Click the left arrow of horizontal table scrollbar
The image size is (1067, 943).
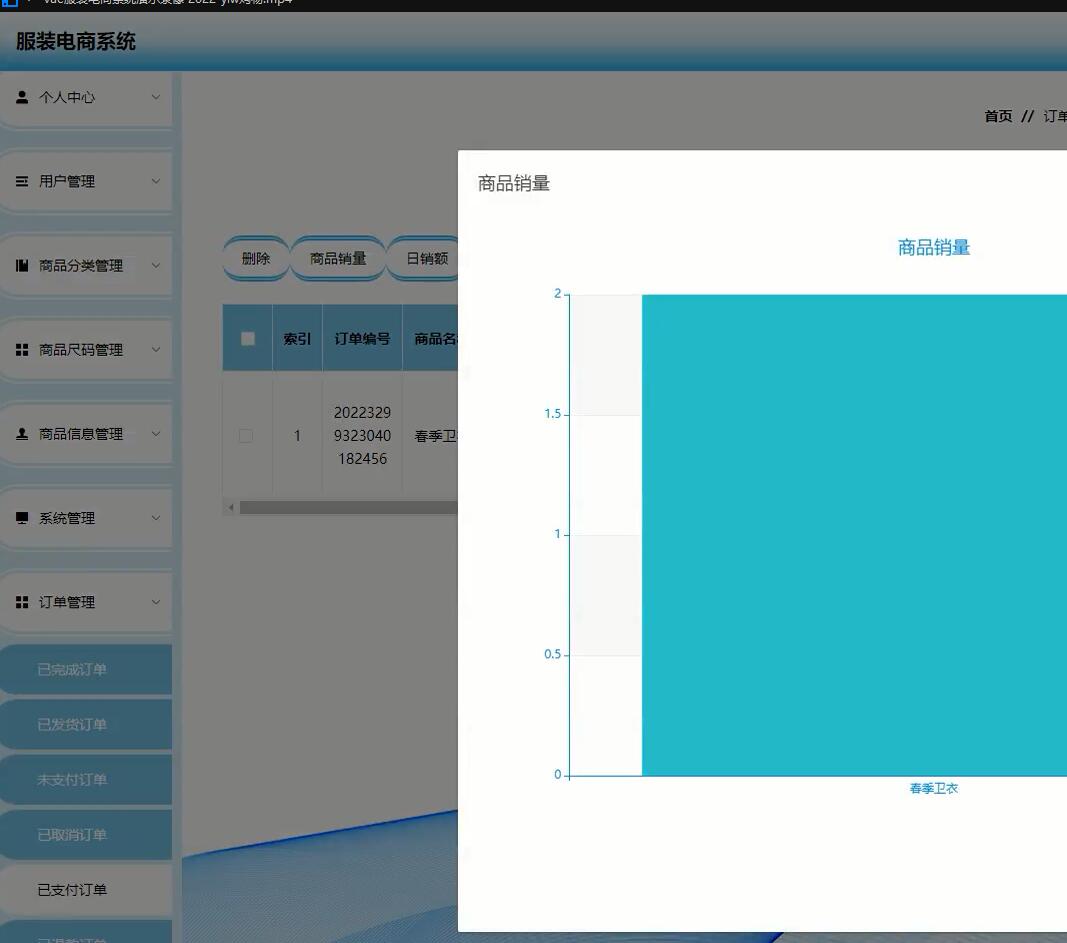[x=231, y=508]
